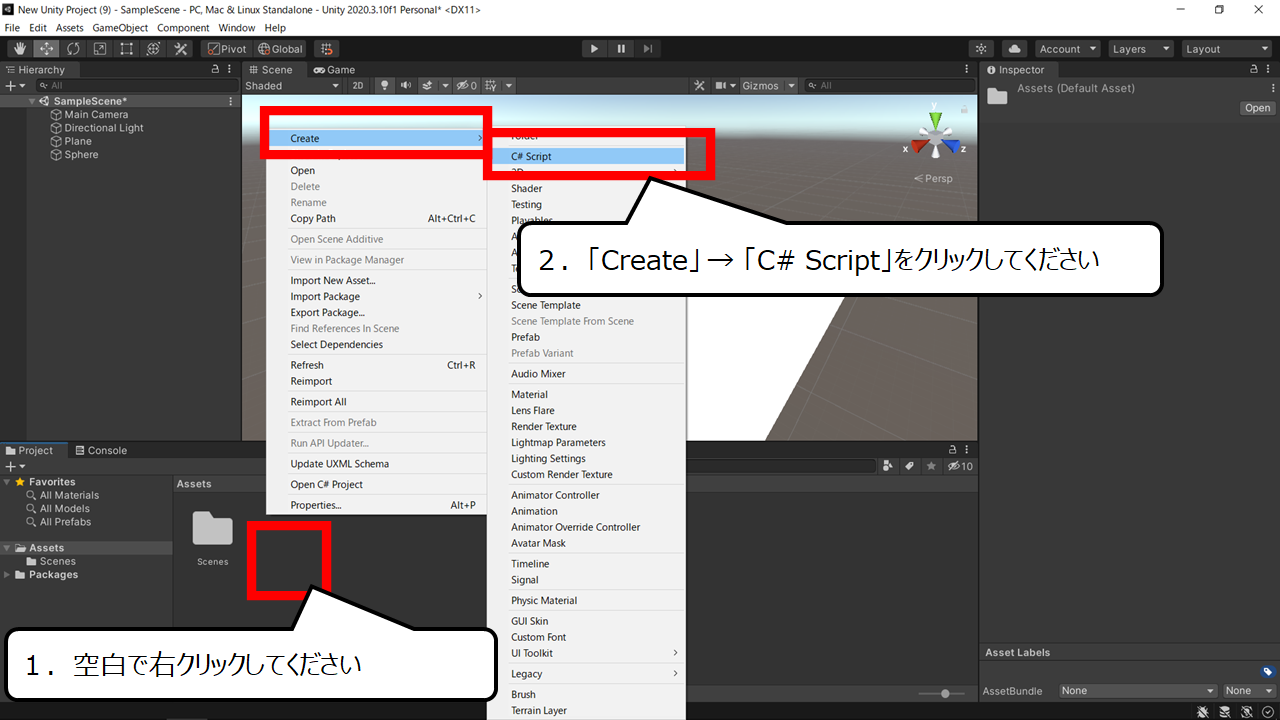Toggle Pivot handle position
Screen dimensions: 1280x720
tap(225, 49)
